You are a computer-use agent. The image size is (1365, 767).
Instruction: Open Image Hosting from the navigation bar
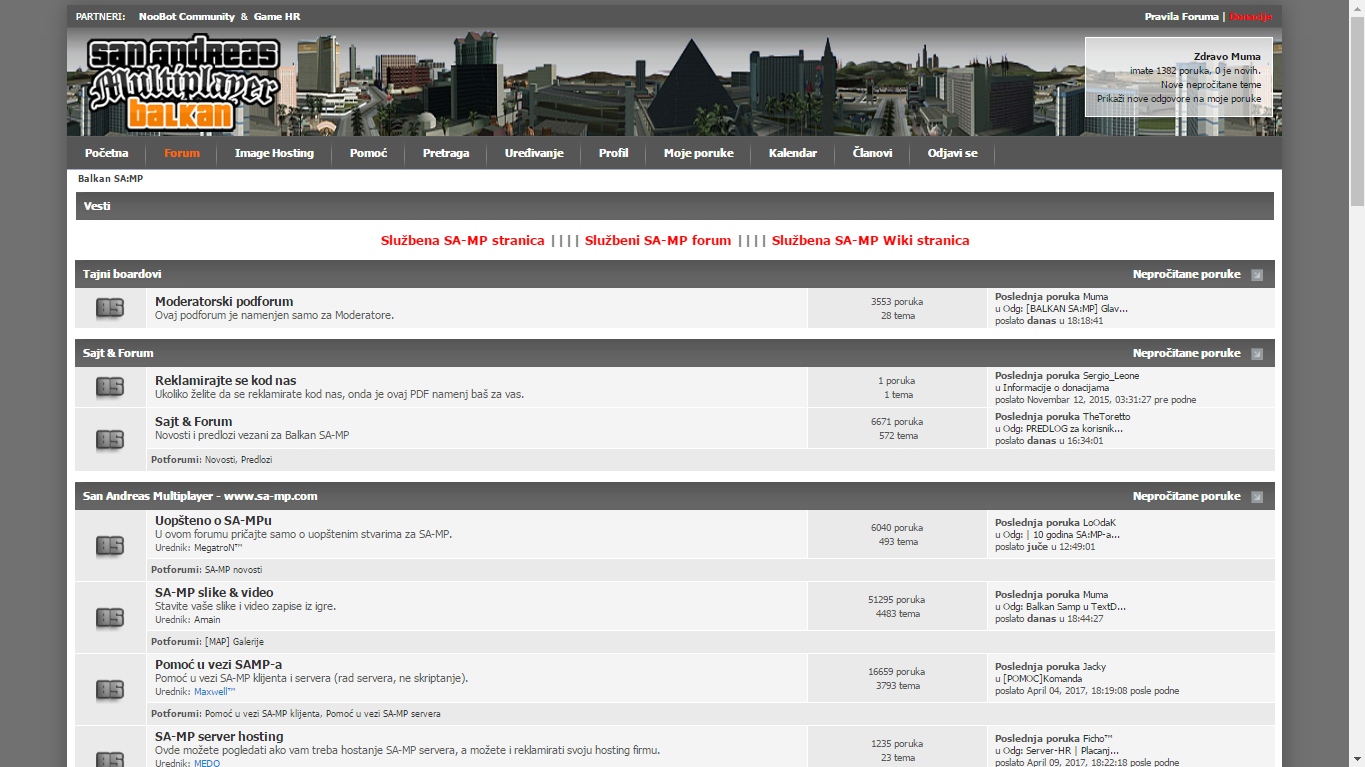coord(274,153)
